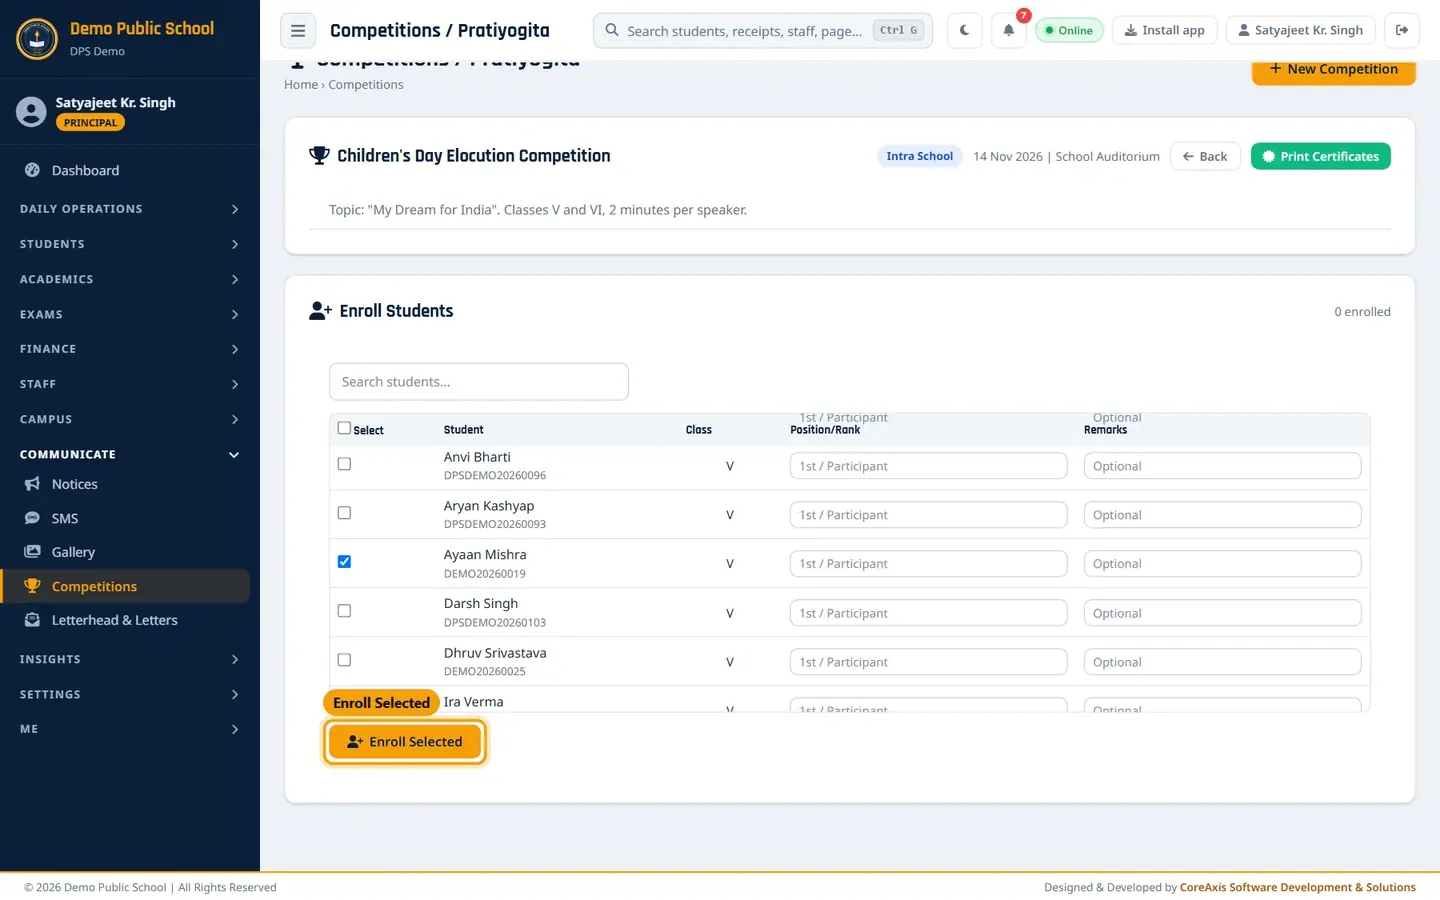Click the Enroll Students header icon
This screenshot has height=900, width=1440.
click(x=320, y=311)
